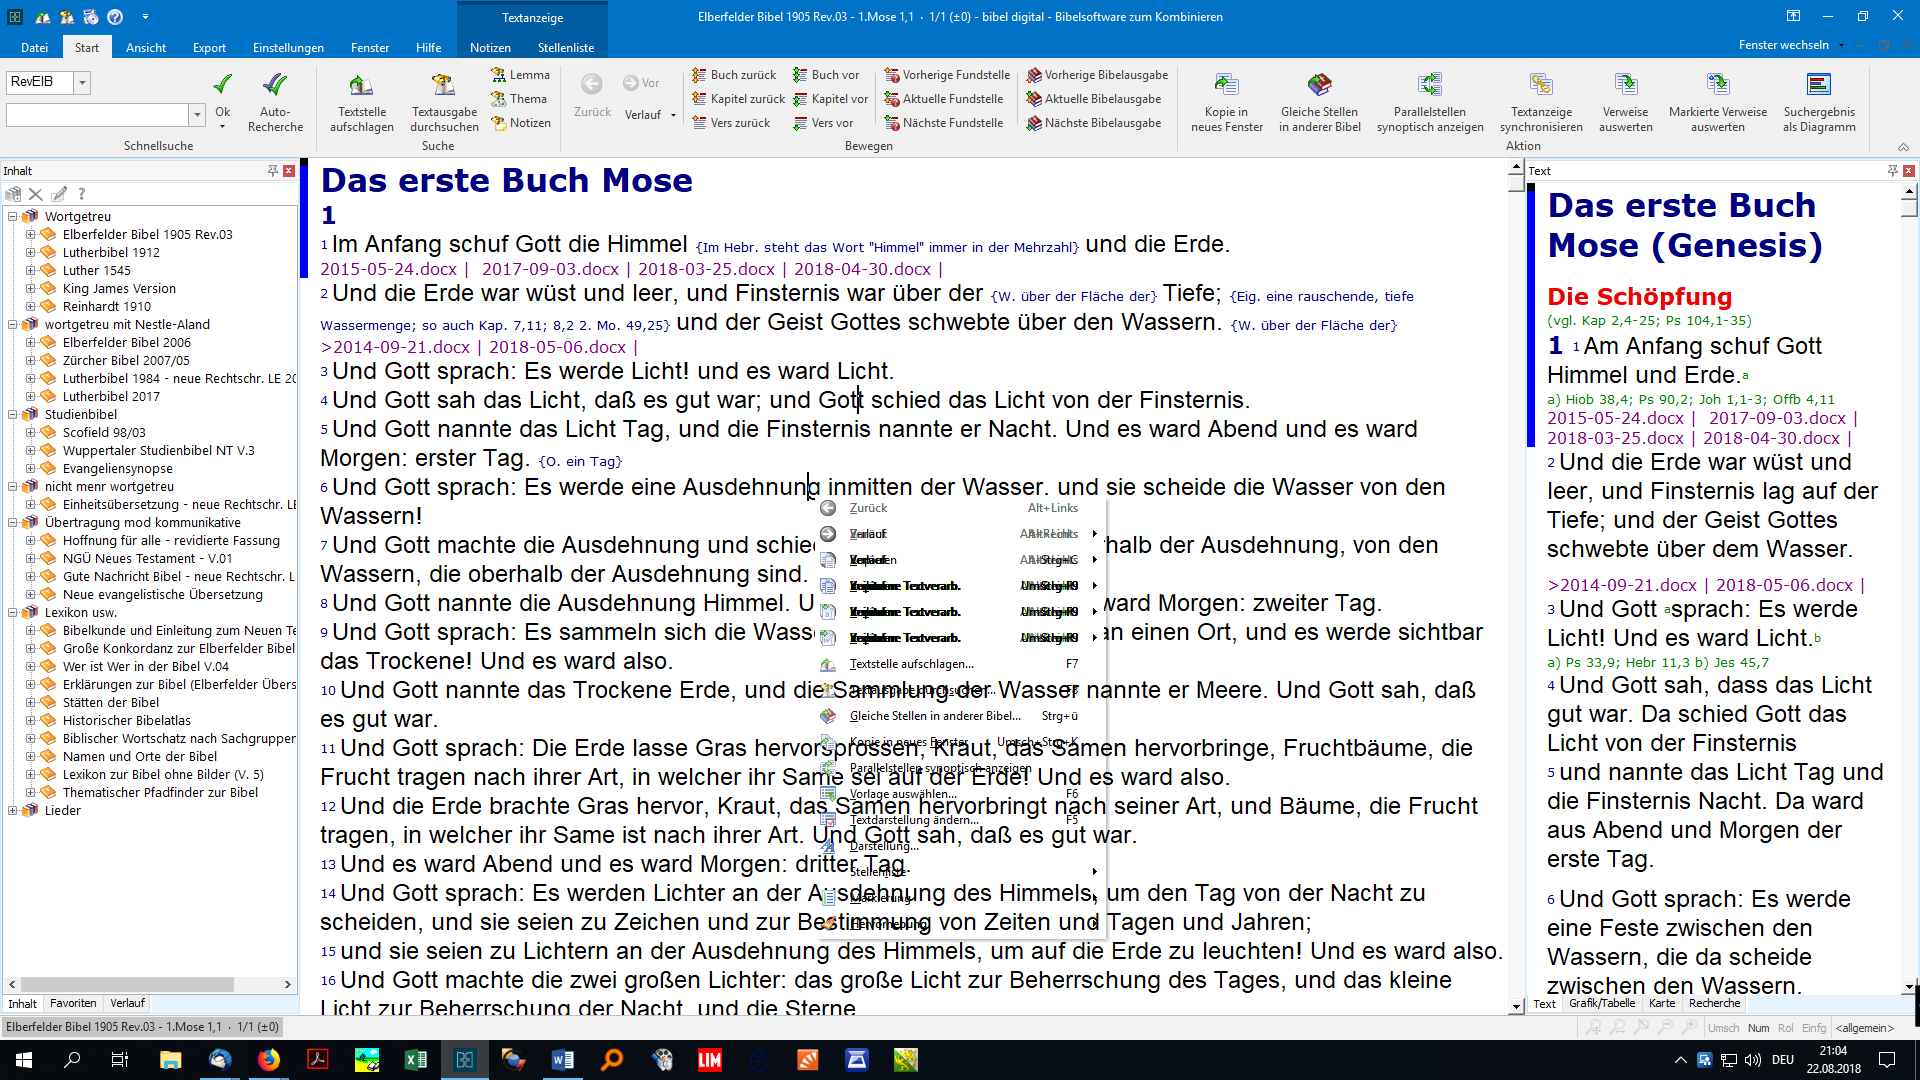The height and width of the screenshot is (1080, 1920).
Task: Toggle the Text panel pin
Action: (1892, 171)
